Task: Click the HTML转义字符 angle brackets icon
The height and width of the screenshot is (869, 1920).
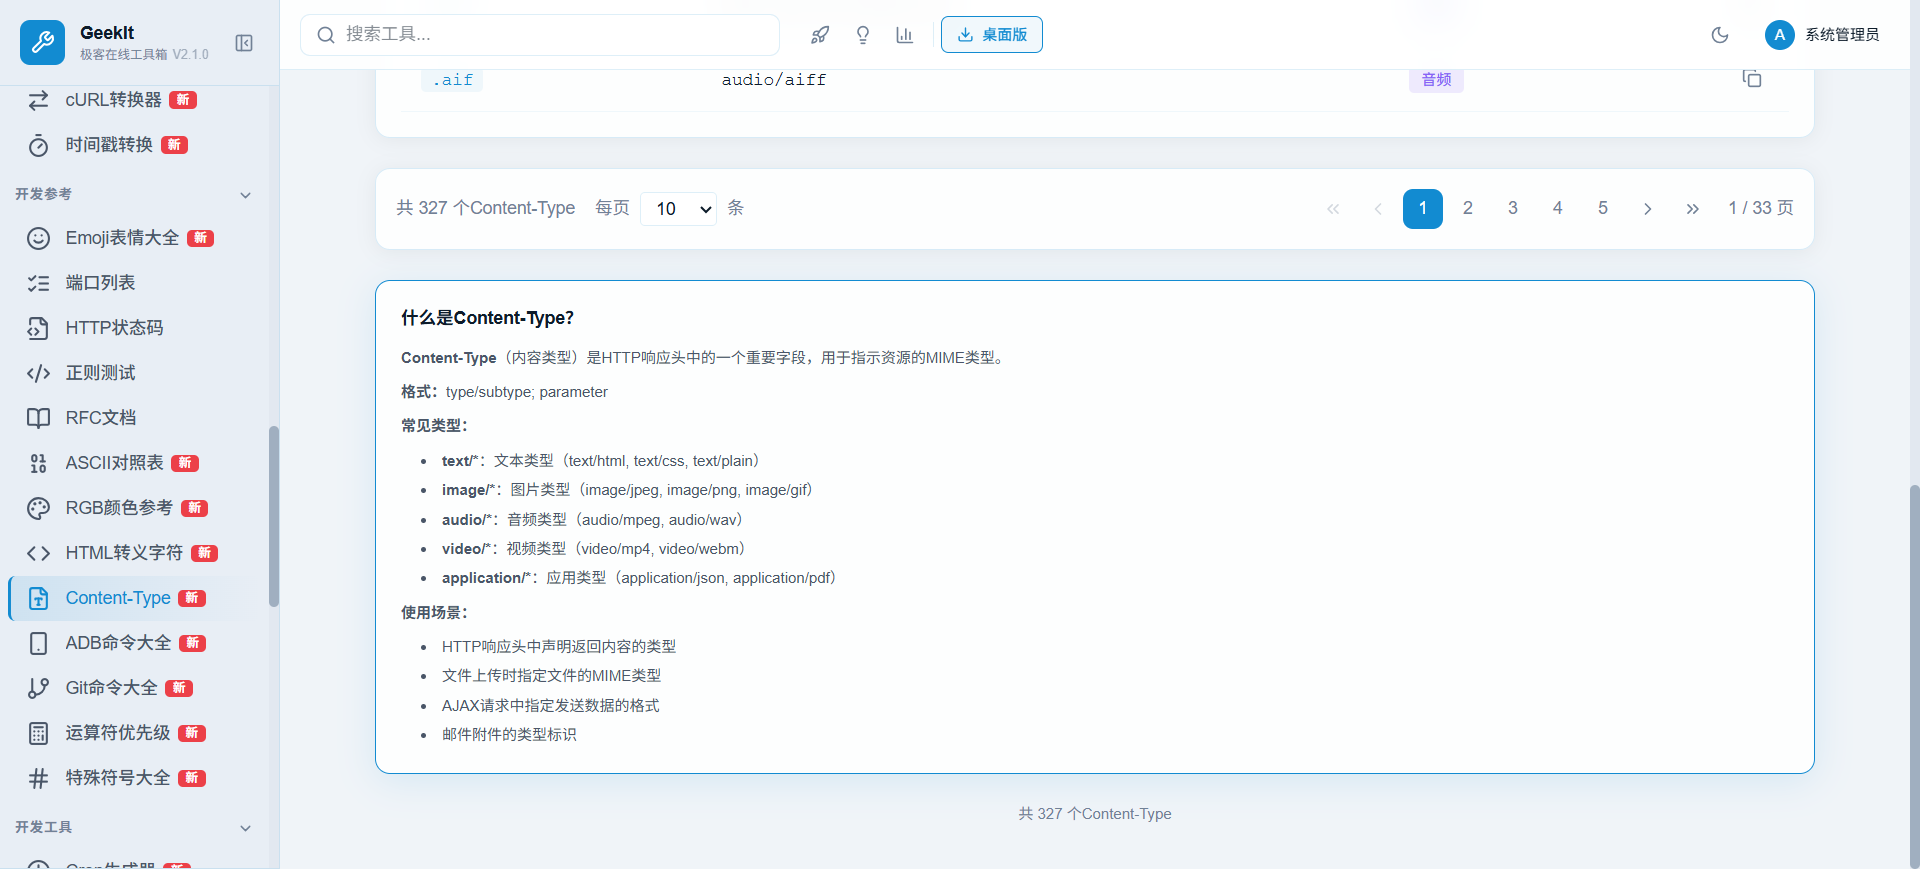Action: [38, 553]
